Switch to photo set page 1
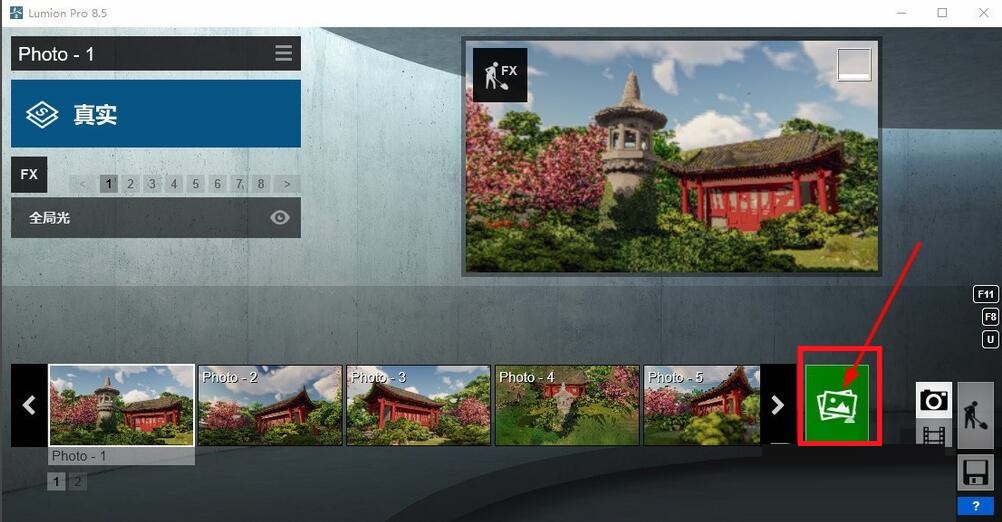 (56, 481)
